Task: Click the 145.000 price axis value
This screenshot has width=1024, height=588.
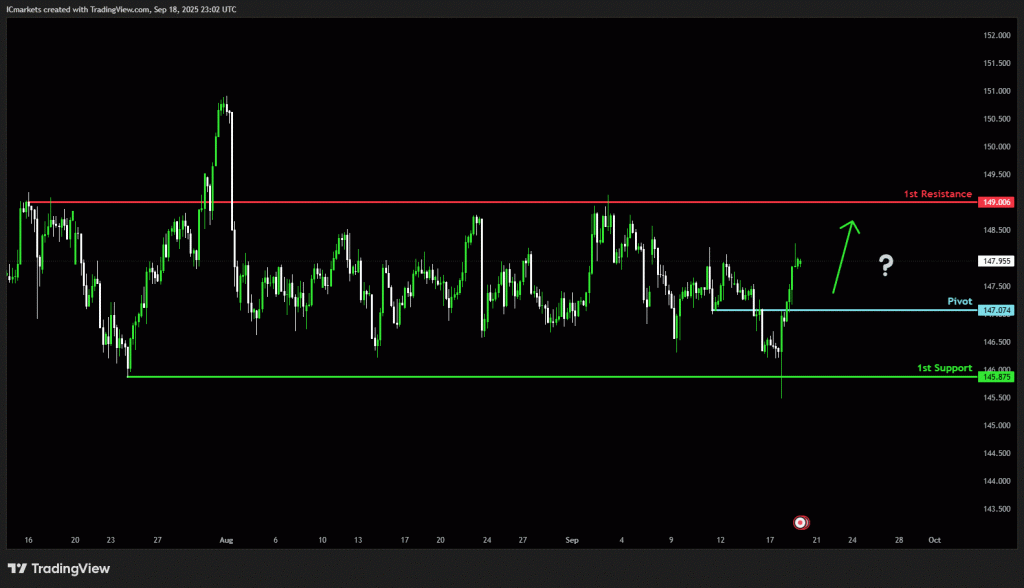Action: (x=997, y=425)
